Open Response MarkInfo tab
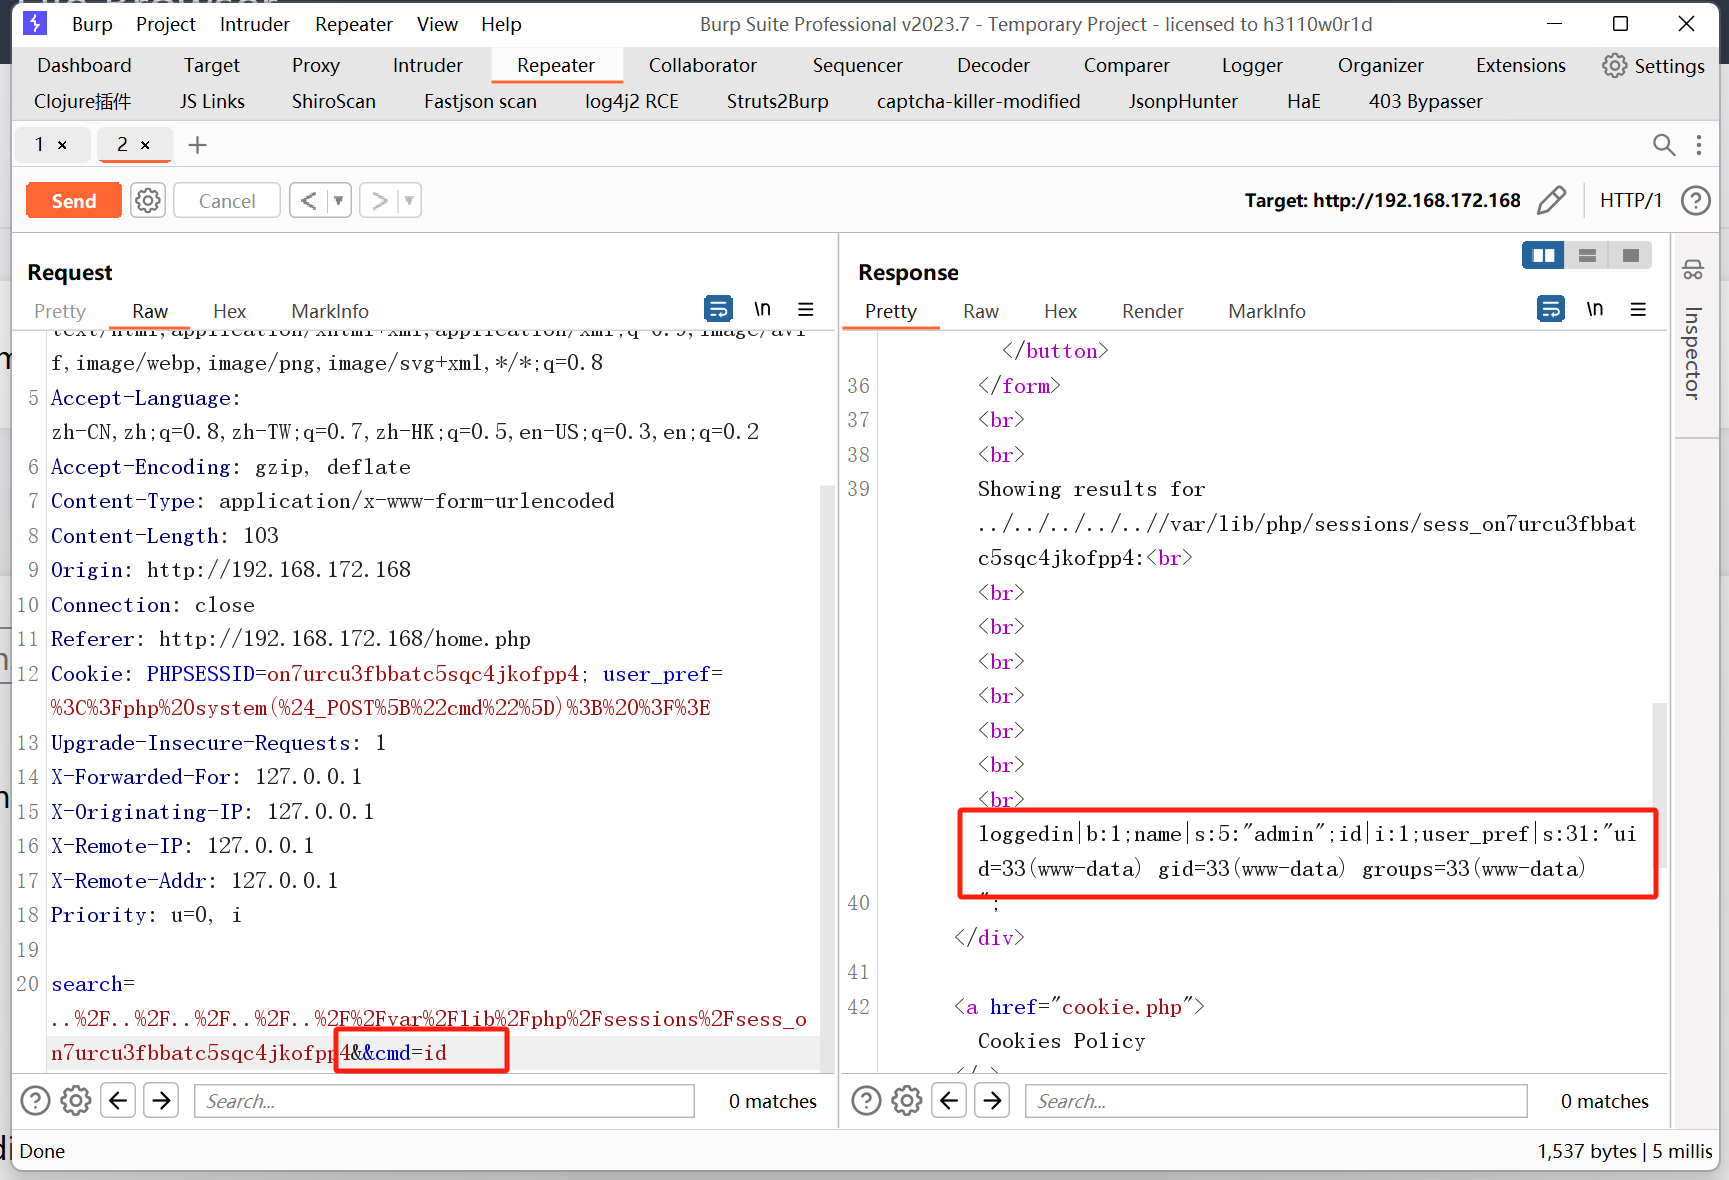The width and height of the screenshot is (1729, 1180). [x=1267, y=311]
